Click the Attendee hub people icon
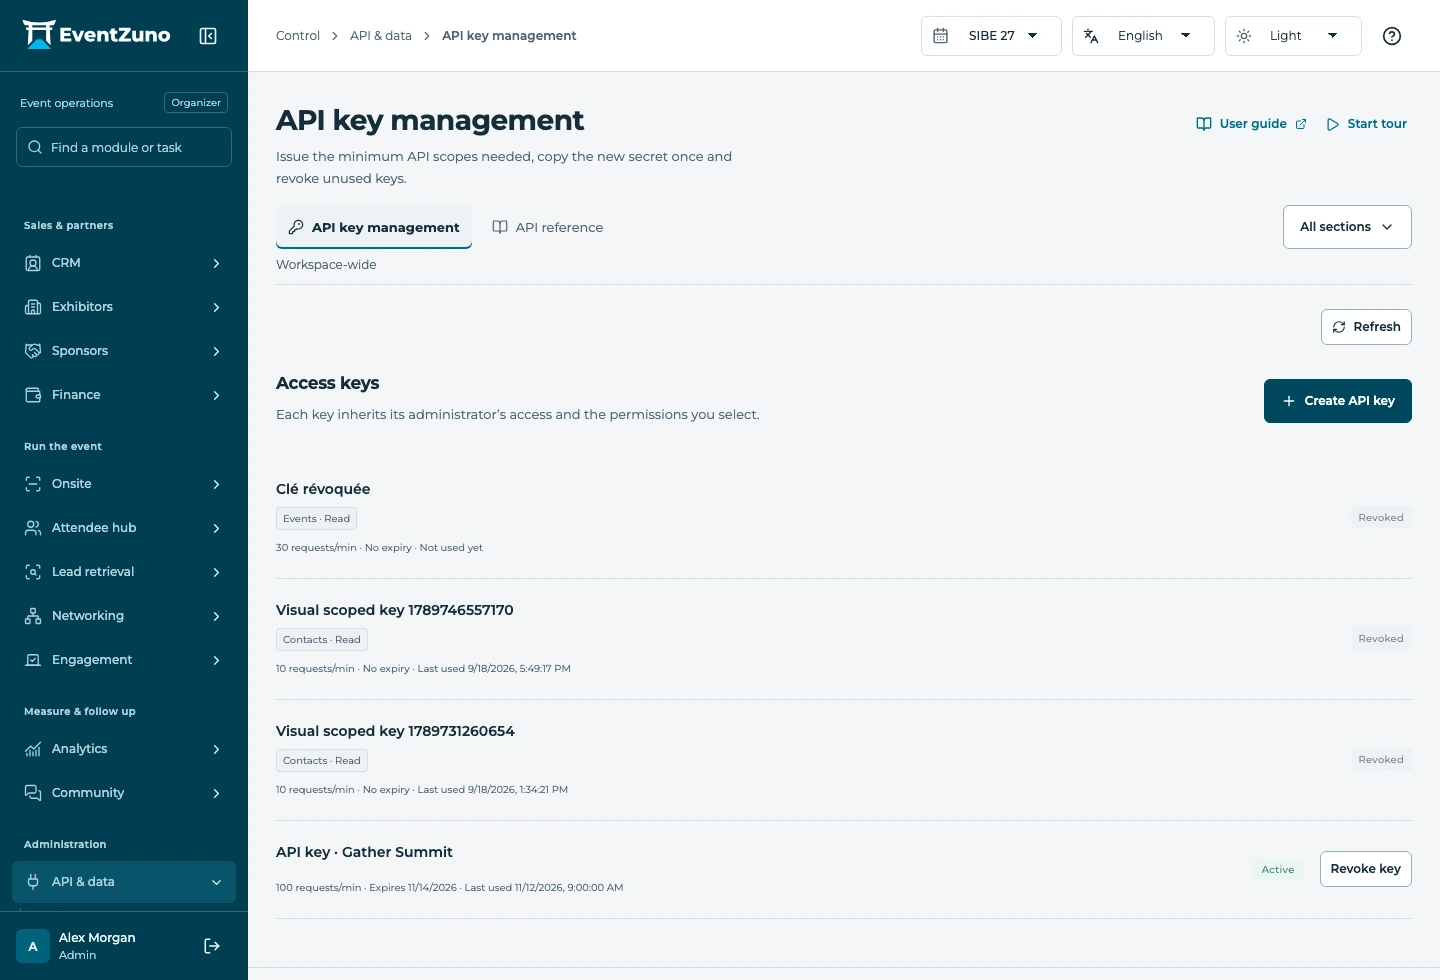This screenshot has height=980, width=1440. [33, 528]
